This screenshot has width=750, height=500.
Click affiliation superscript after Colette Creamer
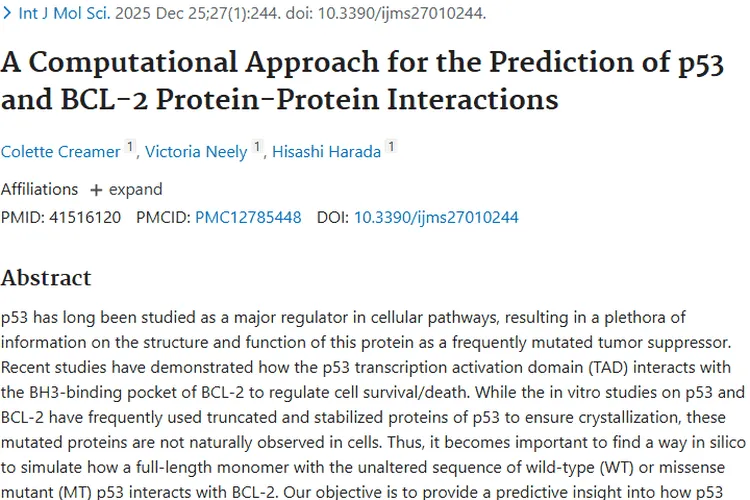pyautogui.click(x=130, y=147)
